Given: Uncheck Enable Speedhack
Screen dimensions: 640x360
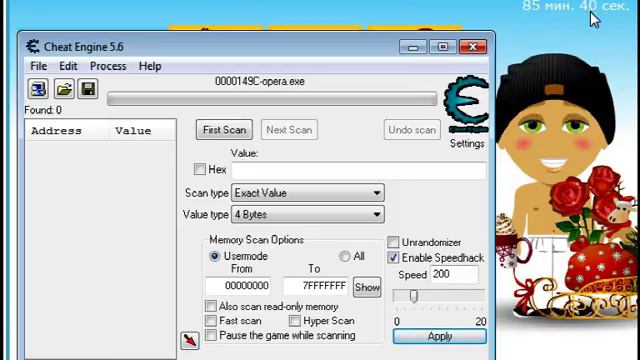Looking at the screenshot, I should tap(393, 258).
